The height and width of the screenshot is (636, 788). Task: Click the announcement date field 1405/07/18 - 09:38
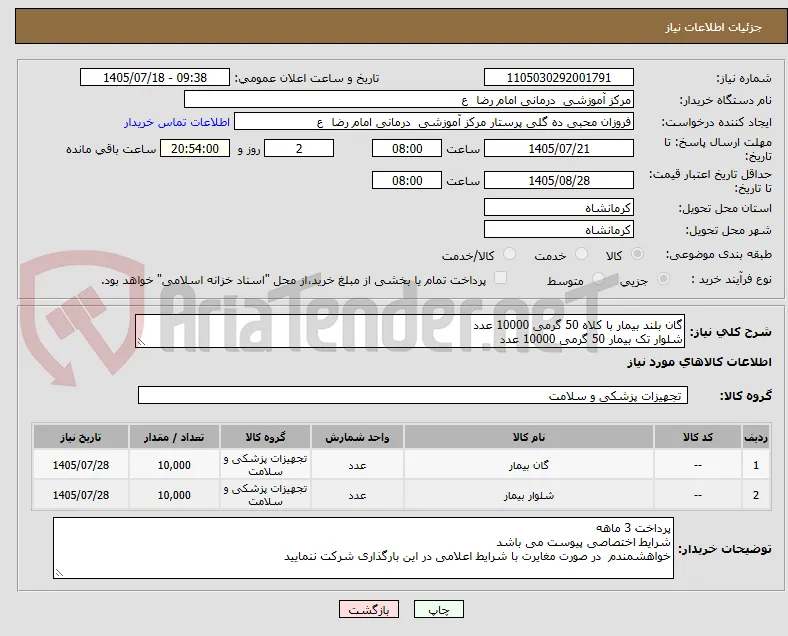point(155,77)
